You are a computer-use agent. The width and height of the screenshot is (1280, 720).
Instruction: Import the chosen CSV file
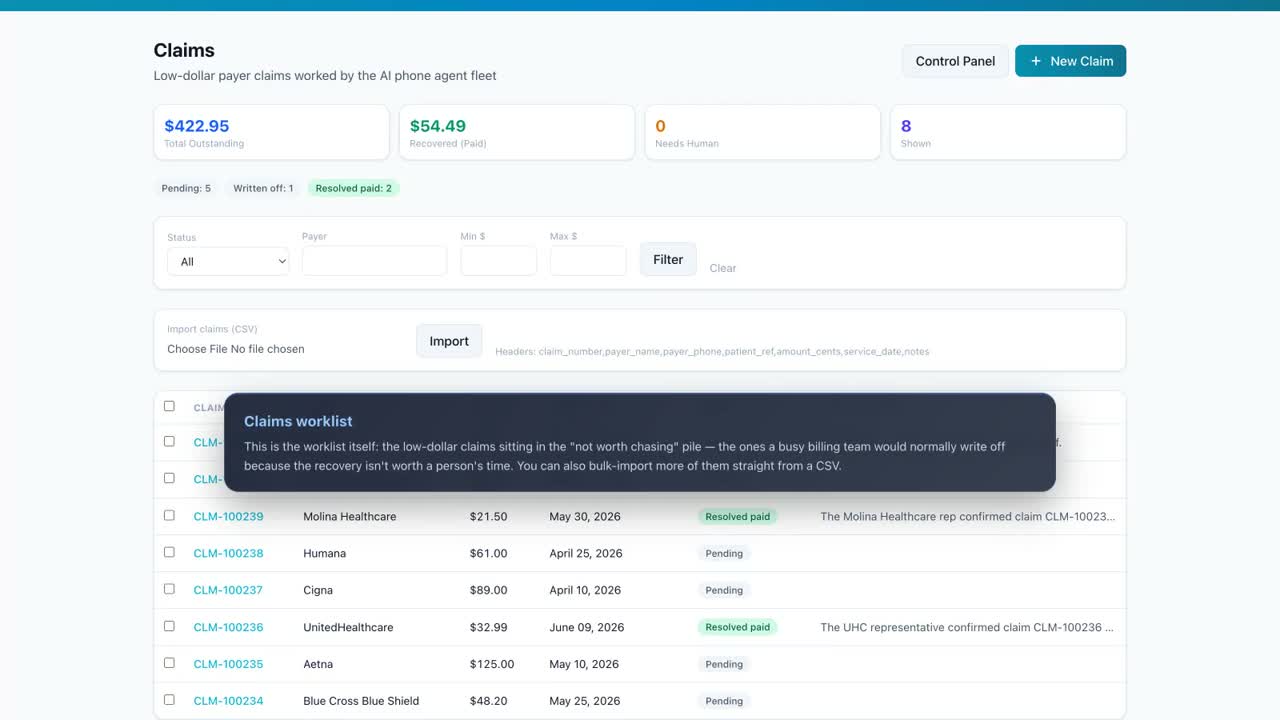449,341
